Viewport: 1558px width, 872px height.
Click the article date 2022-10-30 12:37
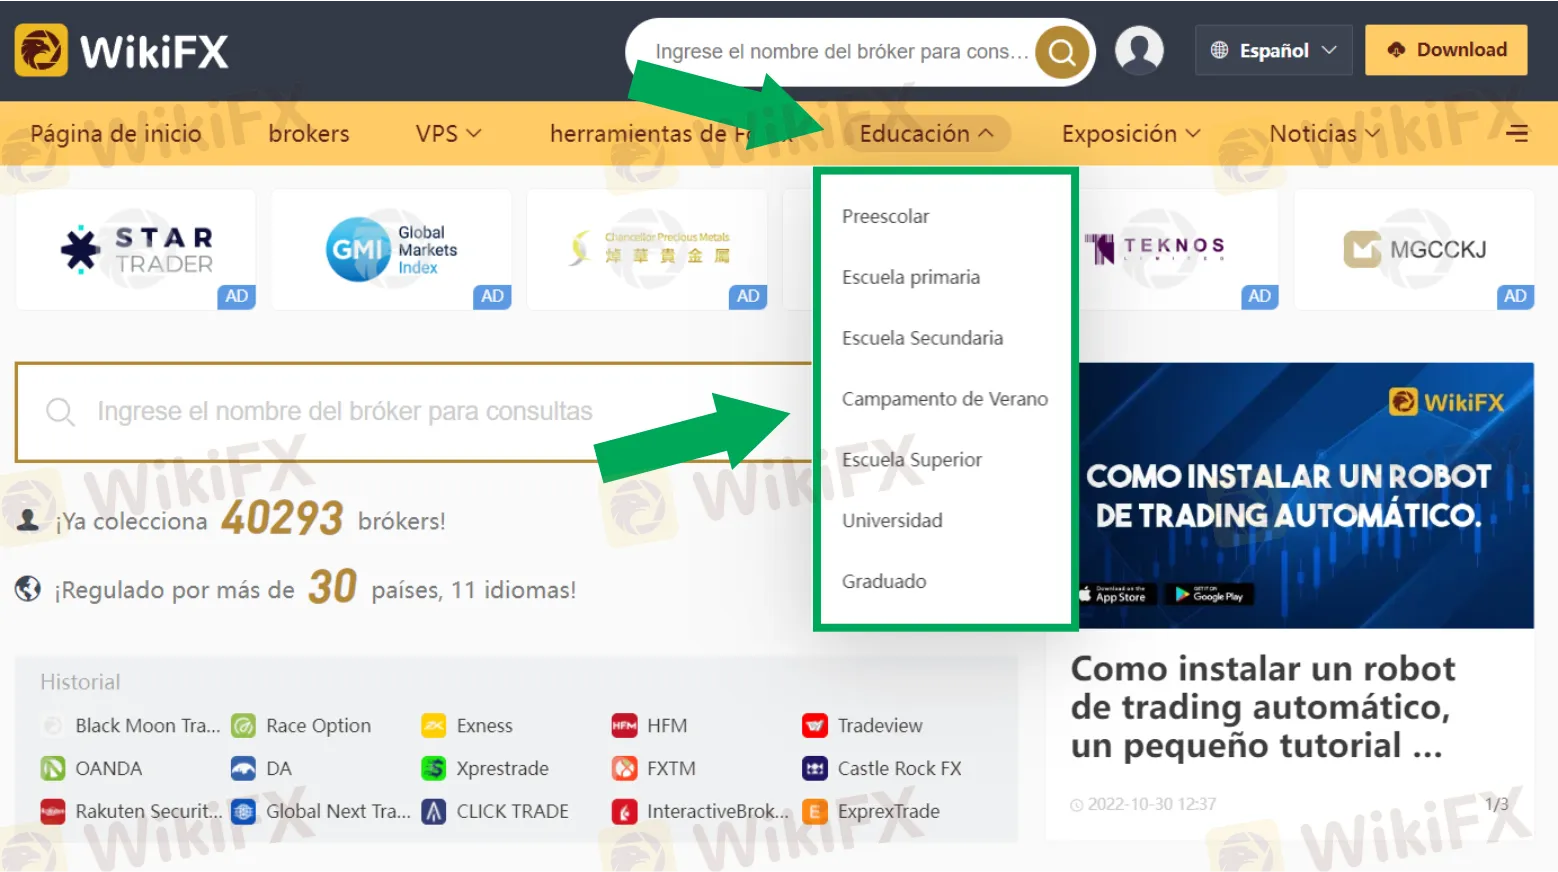point(1151,804)
